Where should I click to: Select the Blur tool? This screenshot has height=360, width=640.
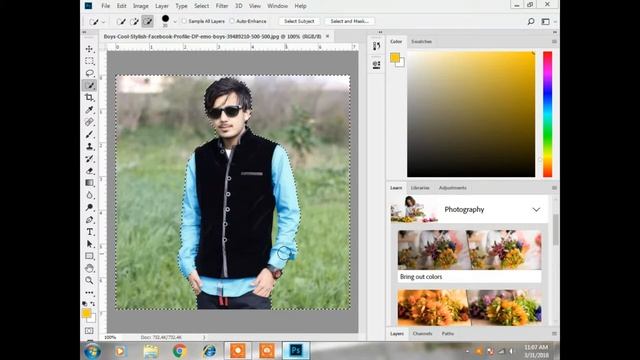[x=89, y=195]
